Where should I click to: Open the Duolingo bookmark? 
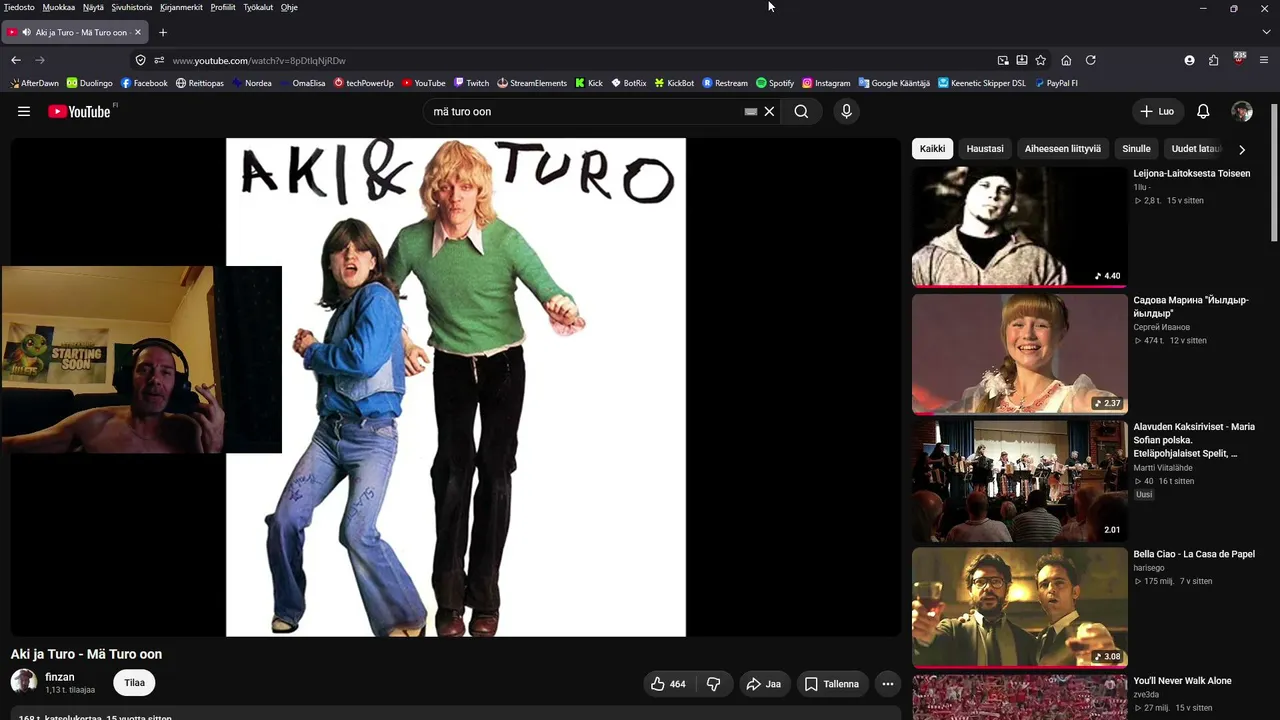coord(90,83)
